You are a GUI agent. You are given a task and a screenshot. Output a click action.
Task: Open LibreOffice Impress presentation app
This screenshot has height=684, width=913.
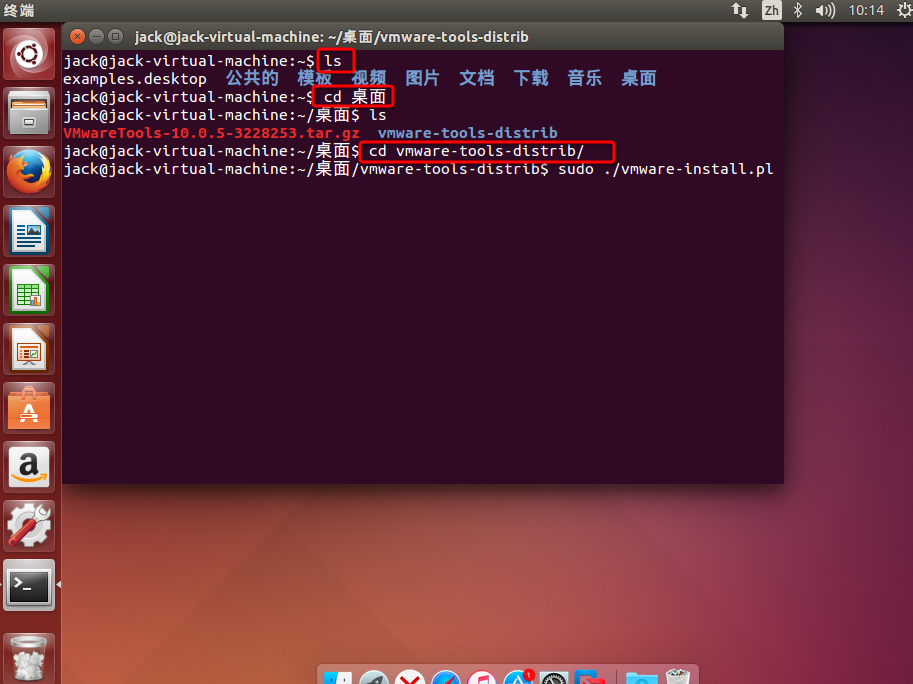[29, 349]
